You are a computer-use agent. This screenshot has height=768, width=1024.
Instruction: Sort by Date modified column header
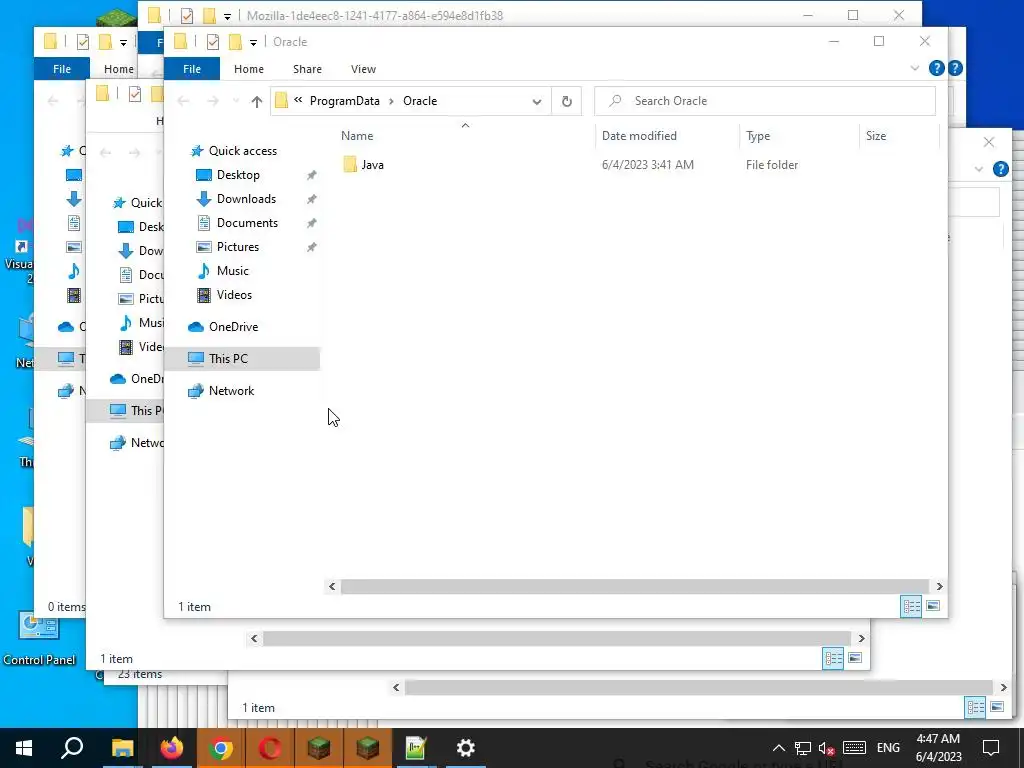click(x=639, y=136)
